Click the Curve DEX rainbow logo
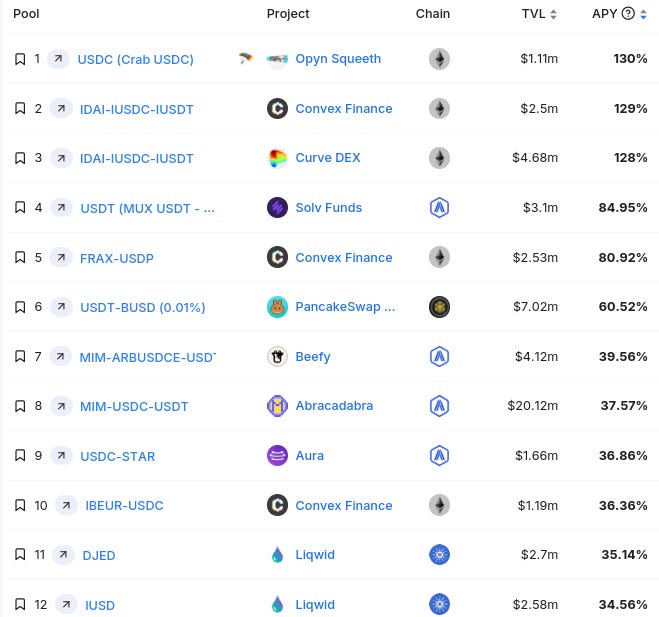 pyautogui.click(x=277, y=158)
